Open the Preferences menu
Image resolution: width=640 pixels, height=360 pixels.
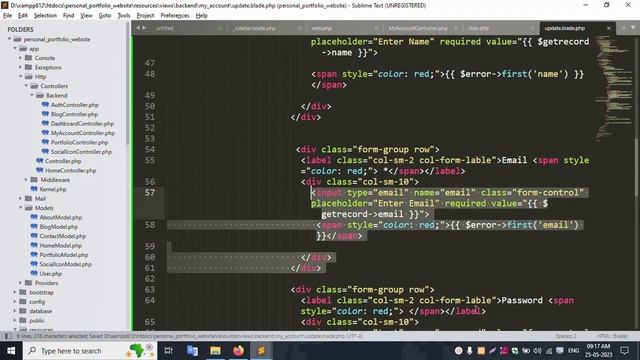click(175, 16)
